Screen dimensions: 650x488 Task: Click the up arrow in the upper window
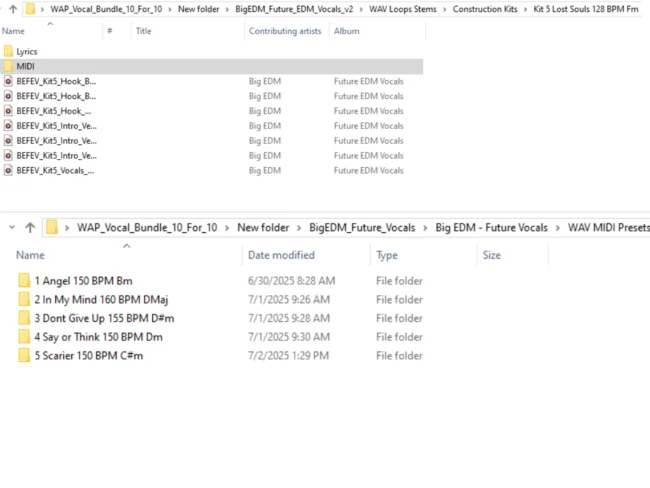12,9
